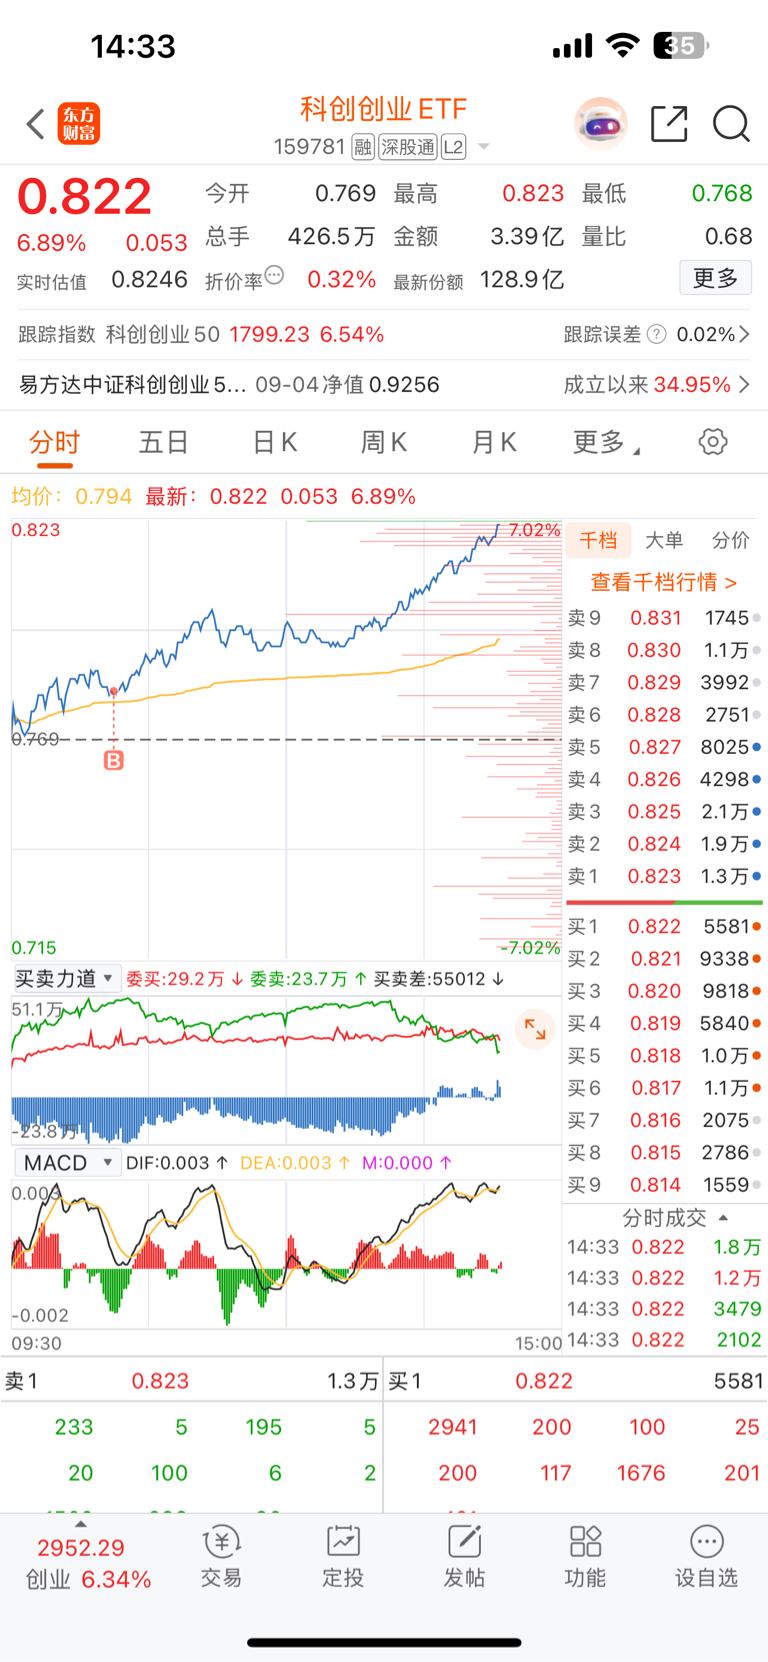Tap the 折价率 smiley info icon
The width and height of the screenshot is (768, 1662).
274,275
